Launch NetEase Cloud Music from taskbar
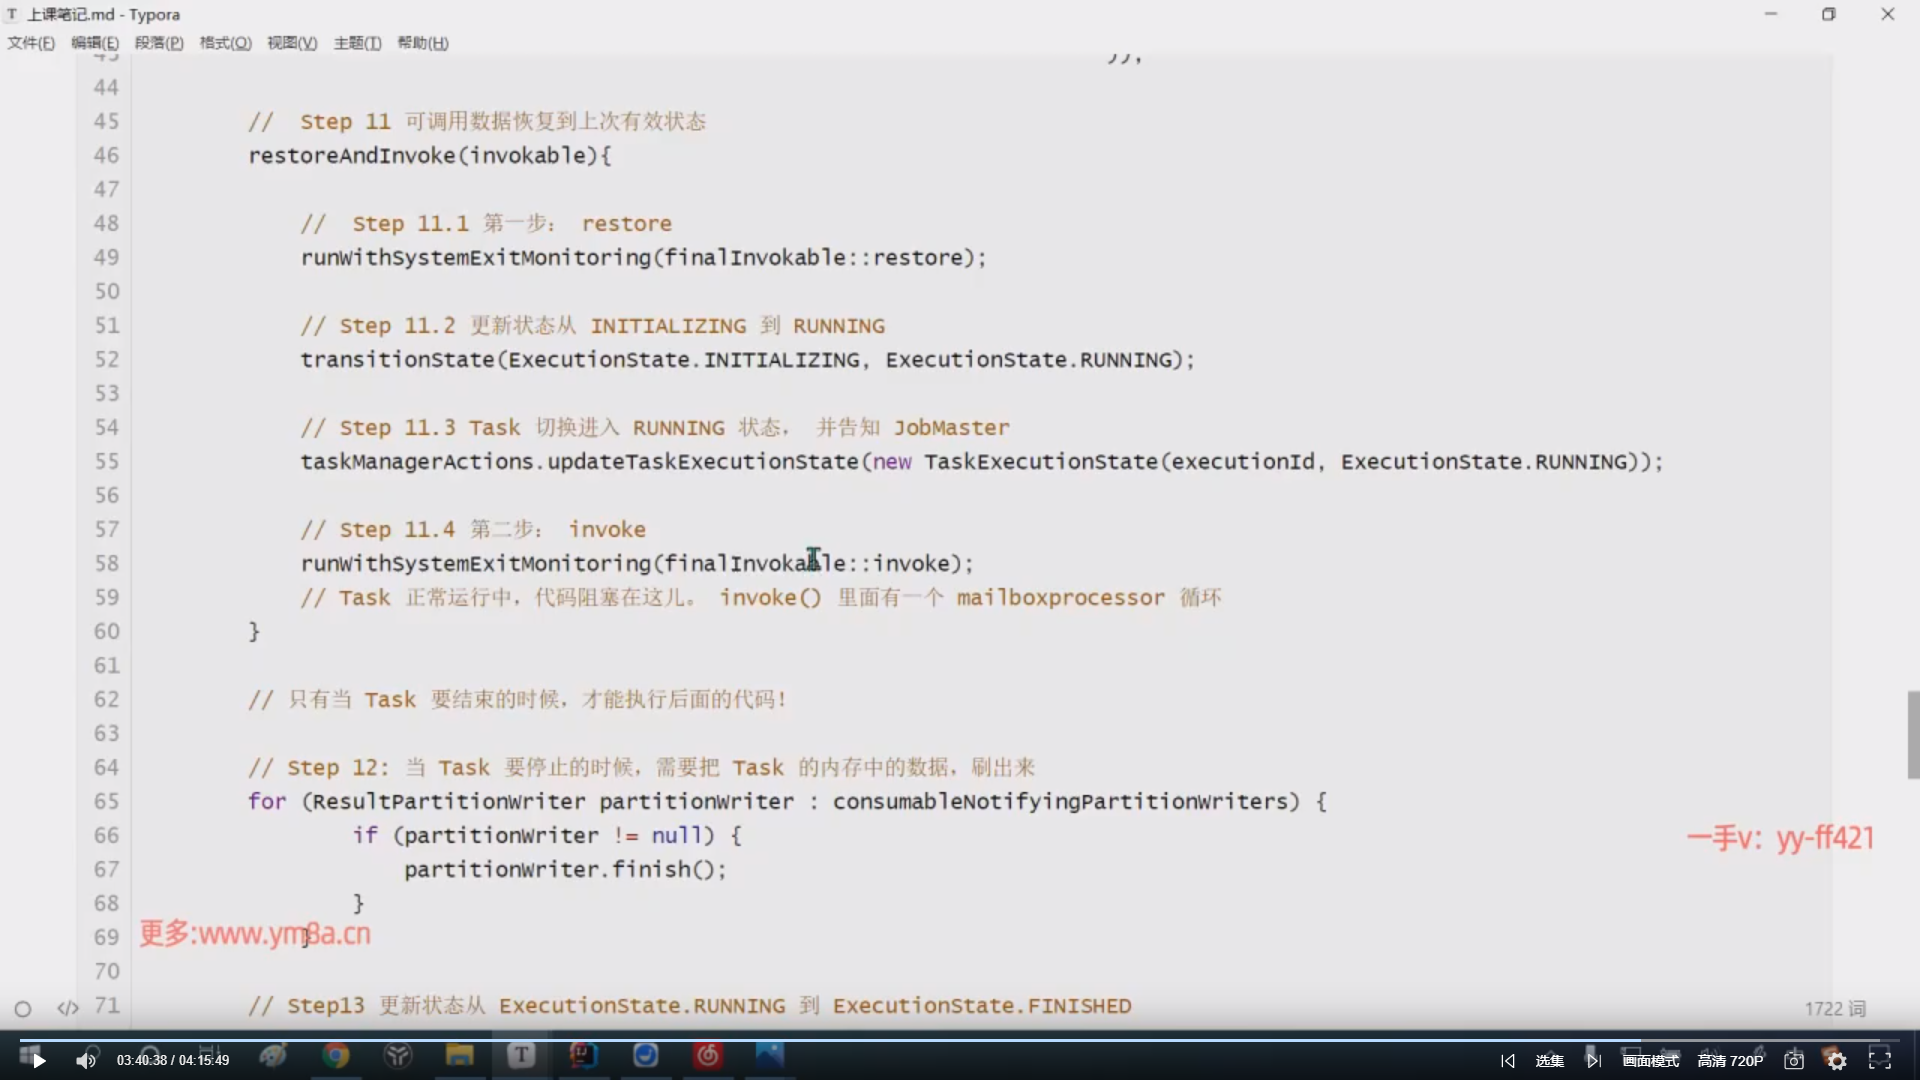 (707, 1055)
